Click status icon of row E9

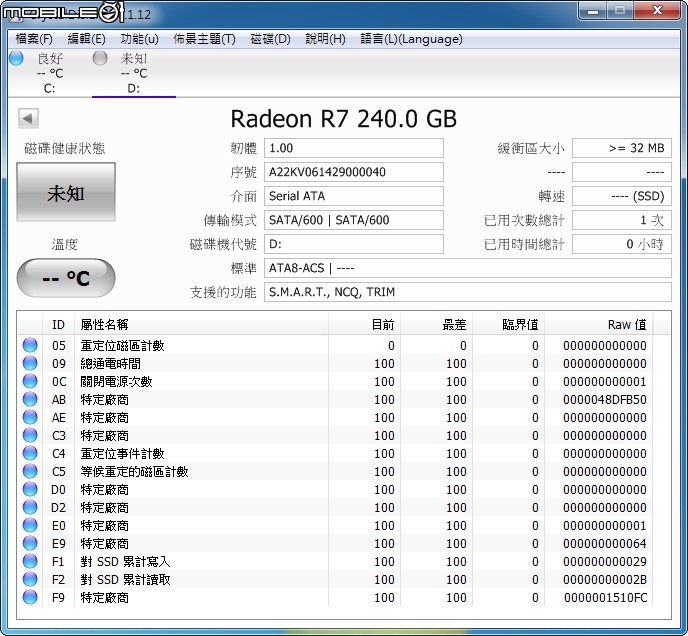[x=30, y=543]
